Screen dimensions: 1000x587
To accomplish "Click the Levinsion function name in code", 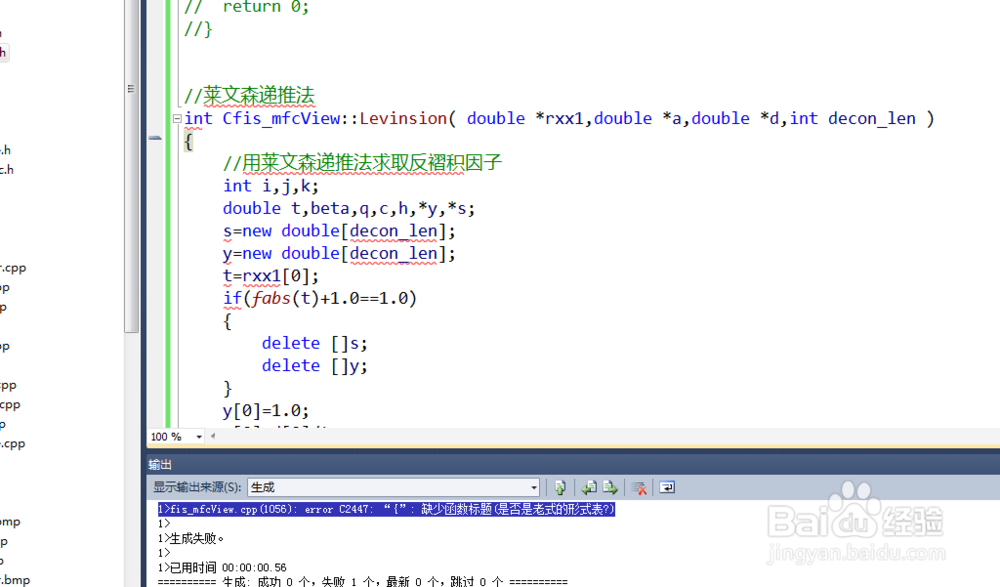I will [403, 119].
